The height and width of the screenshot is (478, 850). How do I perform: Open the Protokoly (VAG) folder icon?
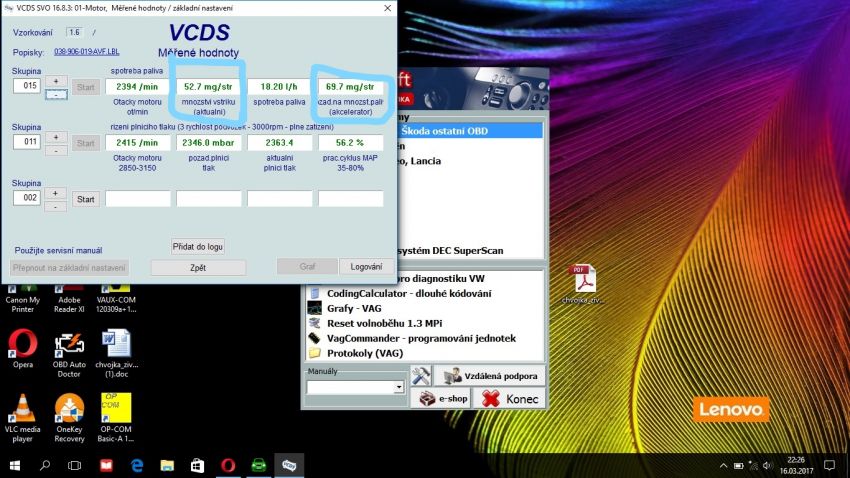coord(314,353)
